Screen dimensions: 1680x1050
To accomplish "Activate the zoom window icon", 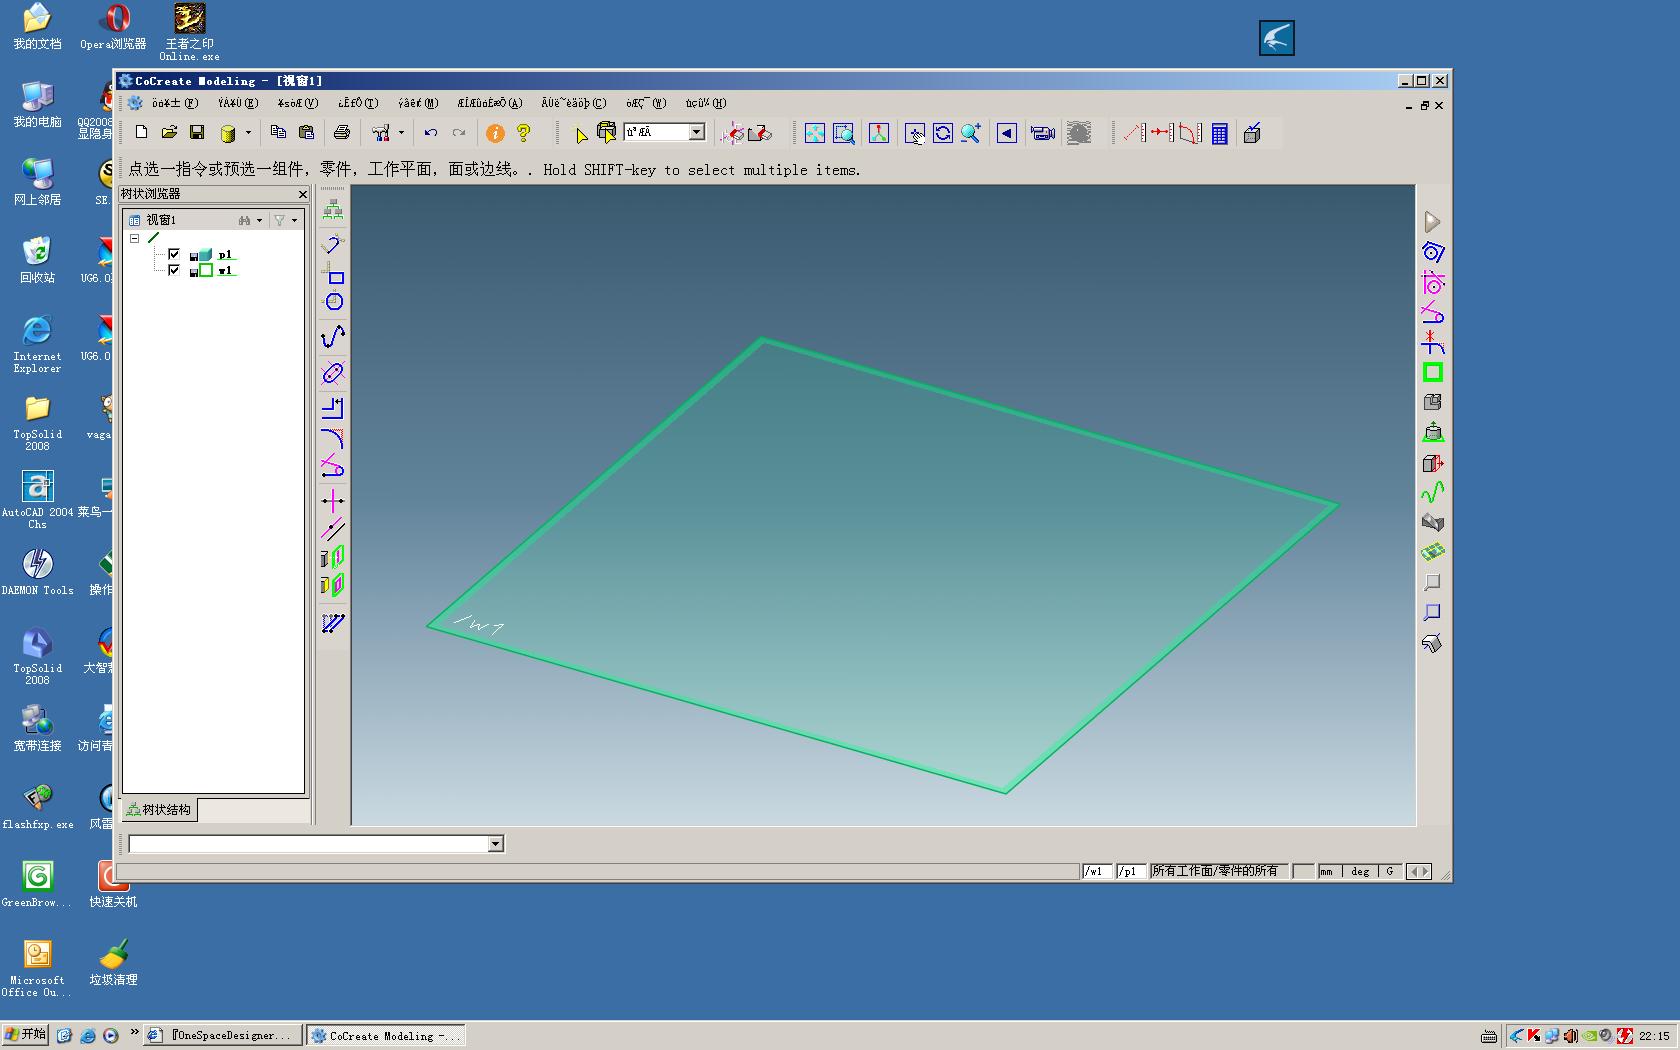I will [x=843, y=133].
